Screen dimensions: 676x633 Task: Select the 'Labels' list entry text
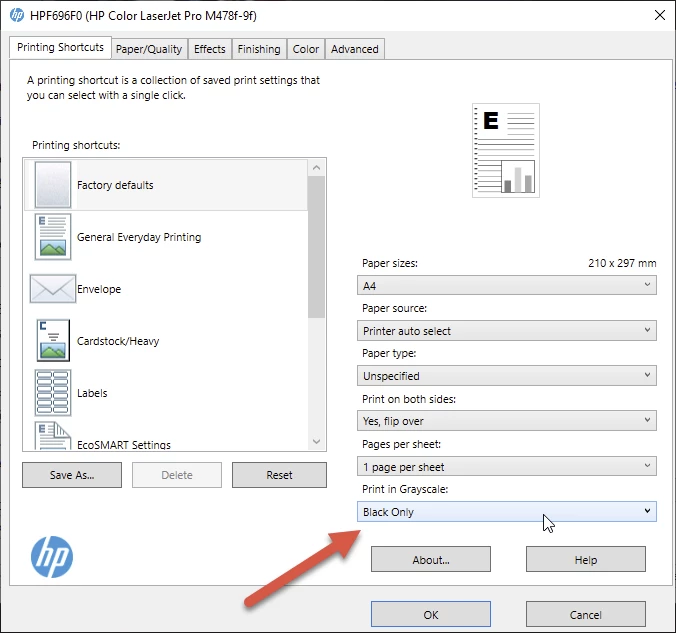pos(92,393)
